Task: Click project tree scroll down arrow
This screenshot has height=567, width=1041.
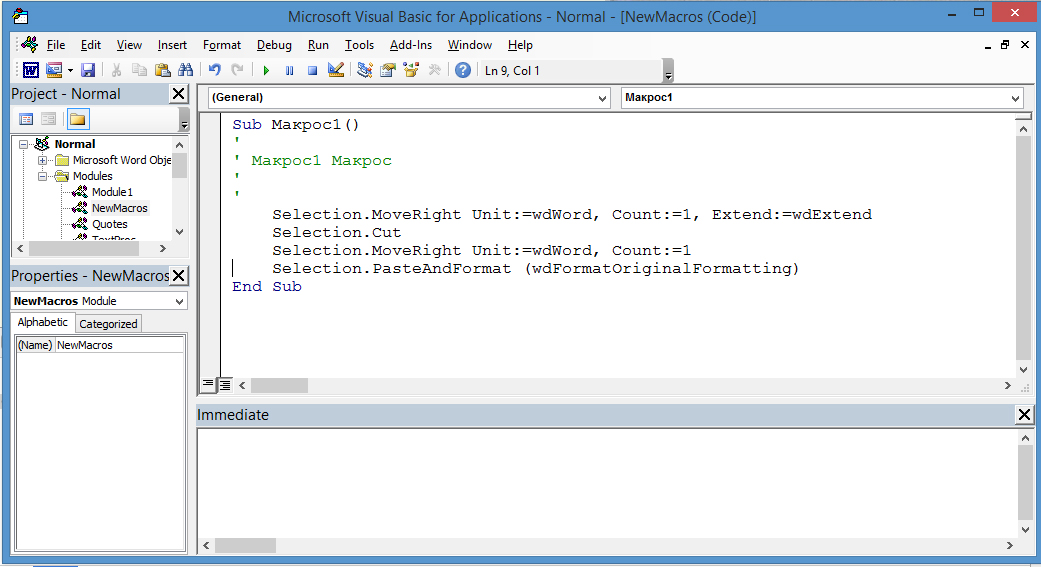Action: [179, 232]
